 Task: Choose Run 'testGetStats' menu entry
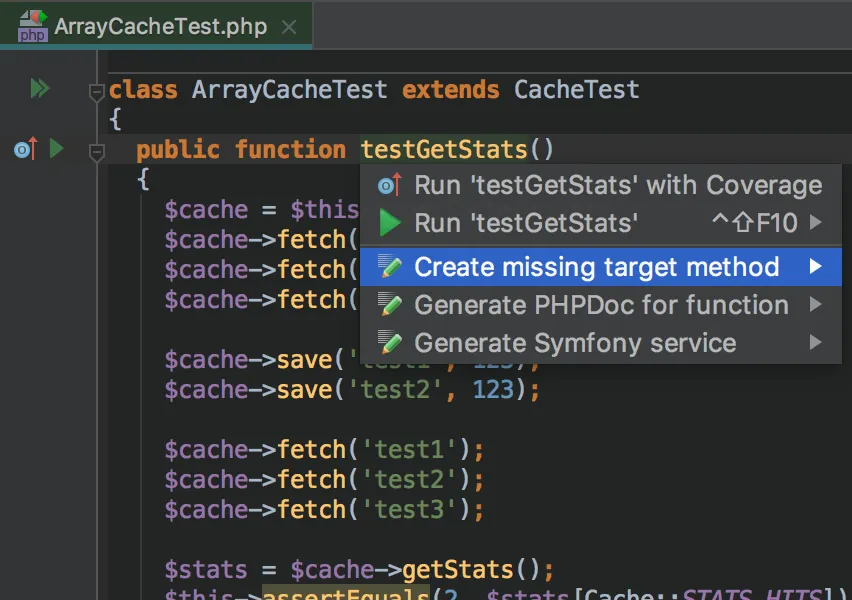[600, 223]
